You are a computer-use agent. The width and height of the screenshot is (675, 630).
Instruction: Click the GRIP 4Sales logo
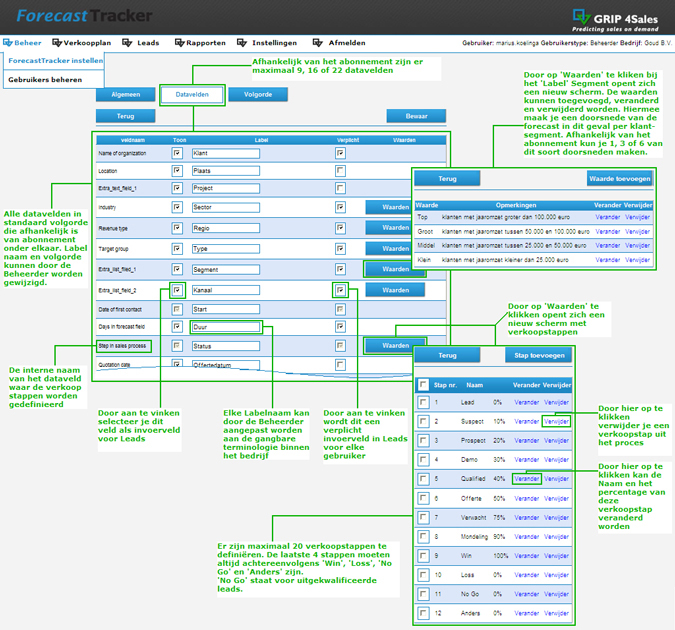tap(615, 20)
